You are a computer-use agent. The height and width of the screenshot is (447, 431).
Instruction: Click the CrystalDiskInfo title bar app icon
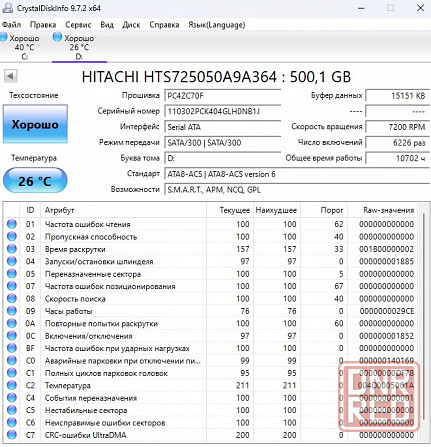tap(7, 8)
